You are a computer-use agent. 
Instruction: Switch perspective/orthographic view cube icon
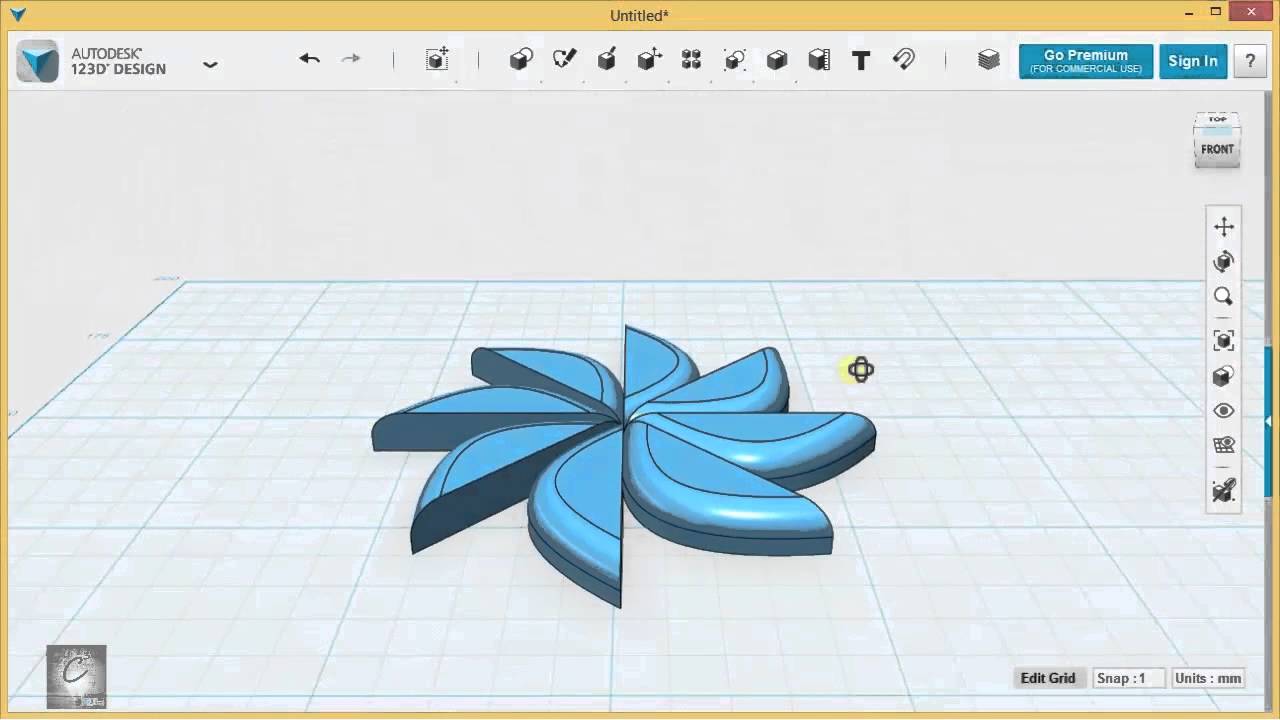[x=1224, y=376]
